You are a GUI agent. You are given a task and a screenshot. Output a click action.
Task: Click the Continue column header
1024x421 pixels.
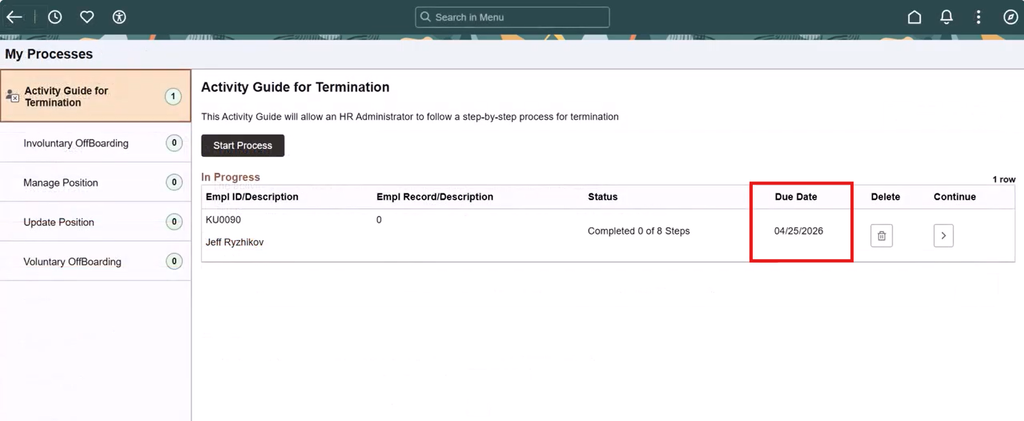point(954,196)
